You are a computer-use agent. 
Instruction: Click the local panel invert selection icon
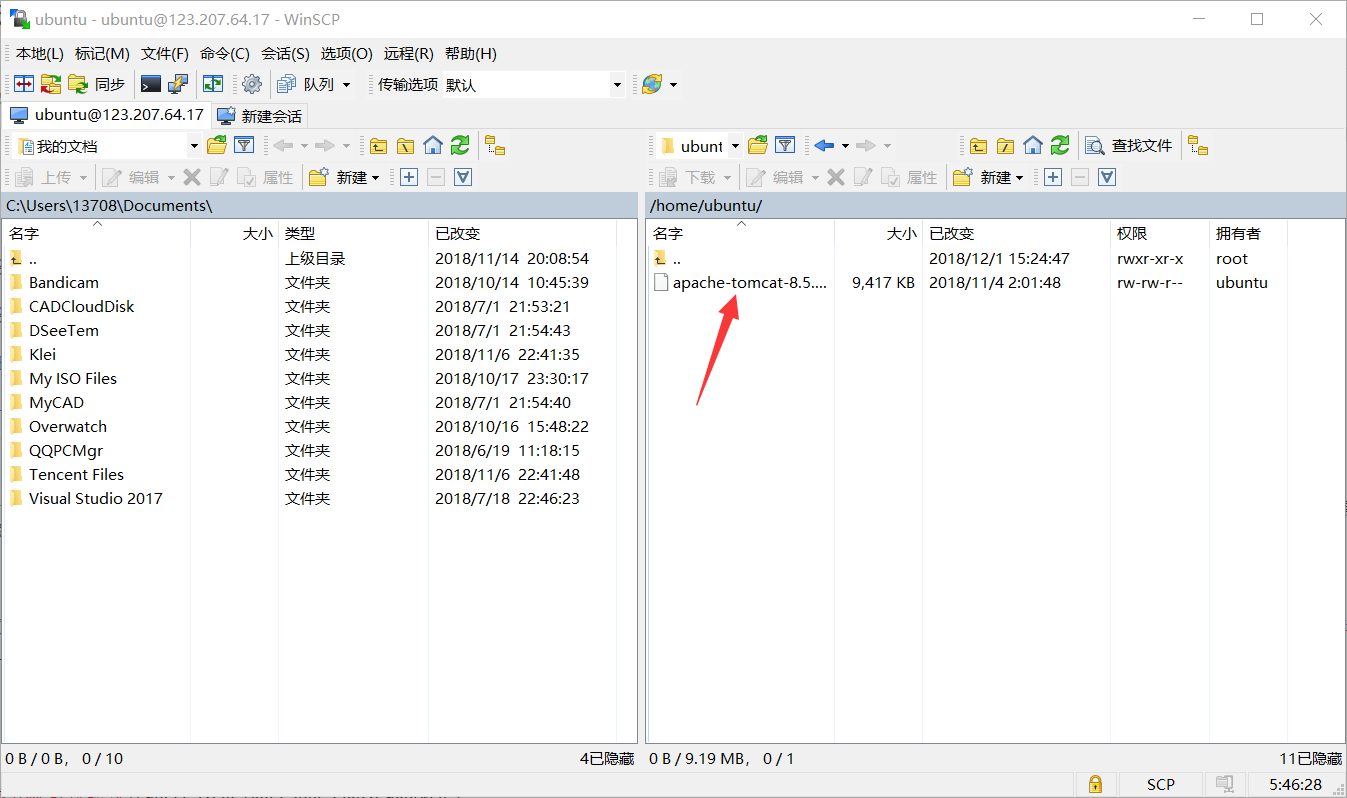(x=463, y=177)
